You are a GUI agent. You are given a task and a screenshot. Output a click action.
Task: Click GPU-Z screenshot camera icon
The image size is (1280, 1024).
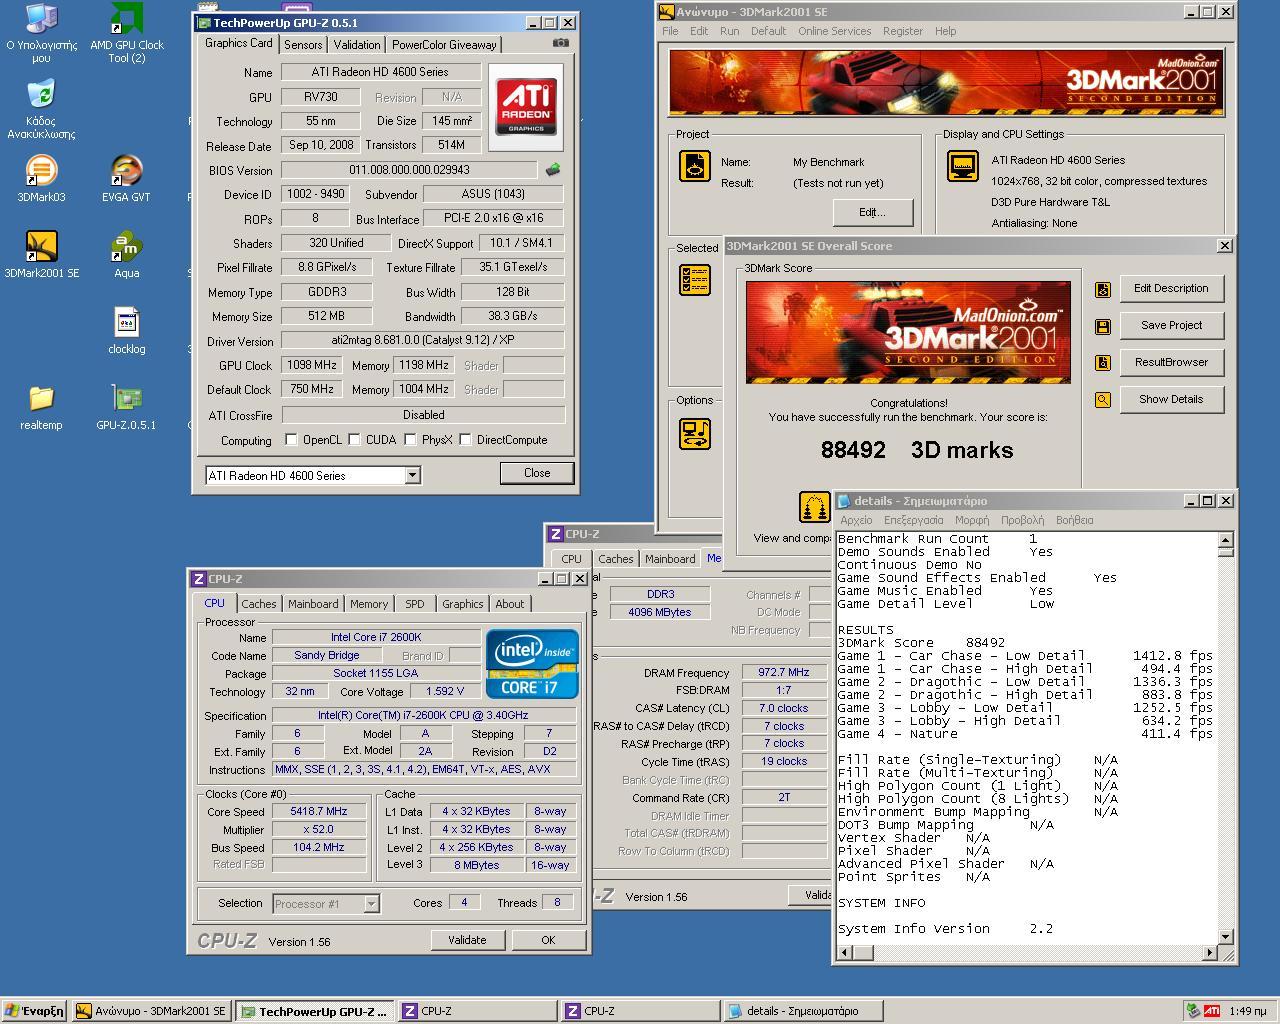(561, 43)
